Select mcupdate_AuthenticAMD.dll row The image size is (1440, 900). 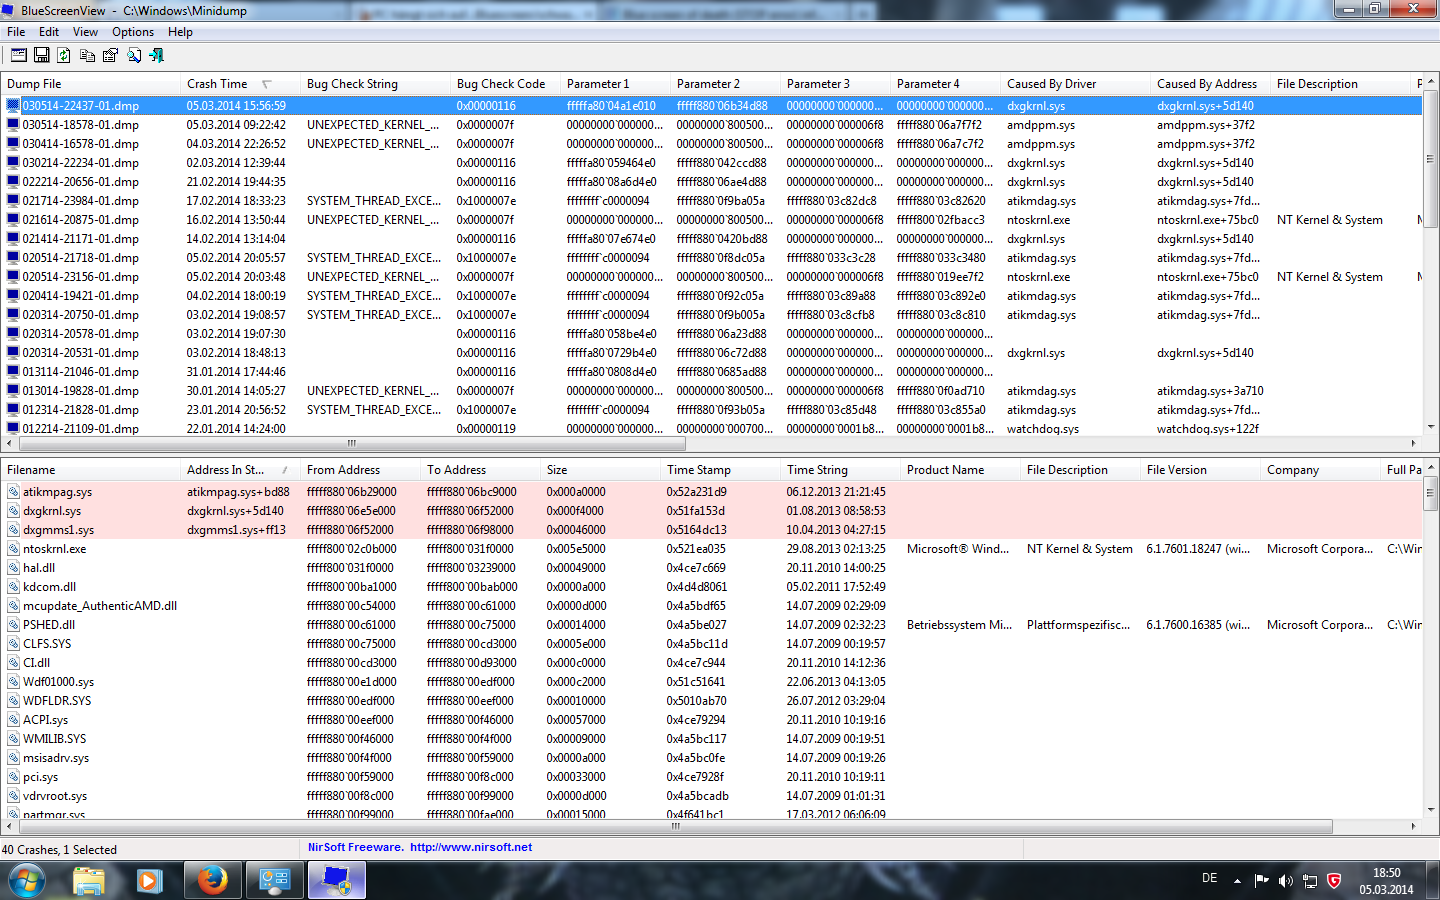(711, 606)
